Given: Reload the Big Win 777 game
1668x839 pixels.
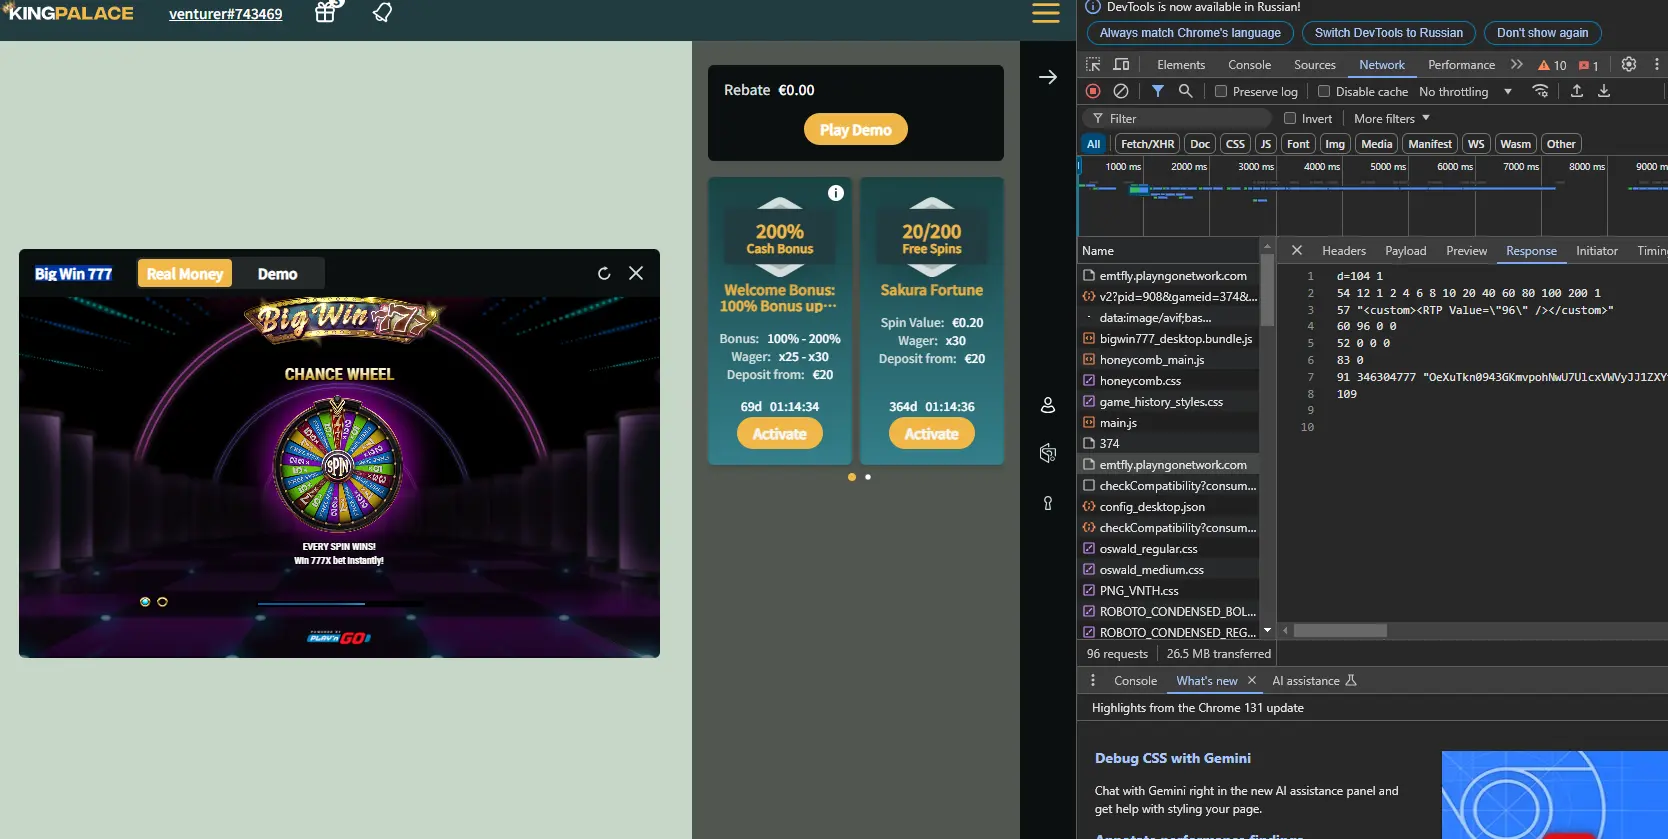Looking at the screenshot, I should tap(604, 273).
